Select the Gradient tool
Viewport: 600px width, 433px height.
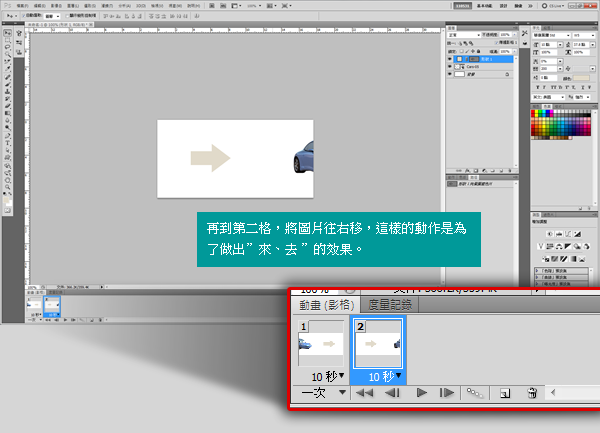(x=8, y=114)
